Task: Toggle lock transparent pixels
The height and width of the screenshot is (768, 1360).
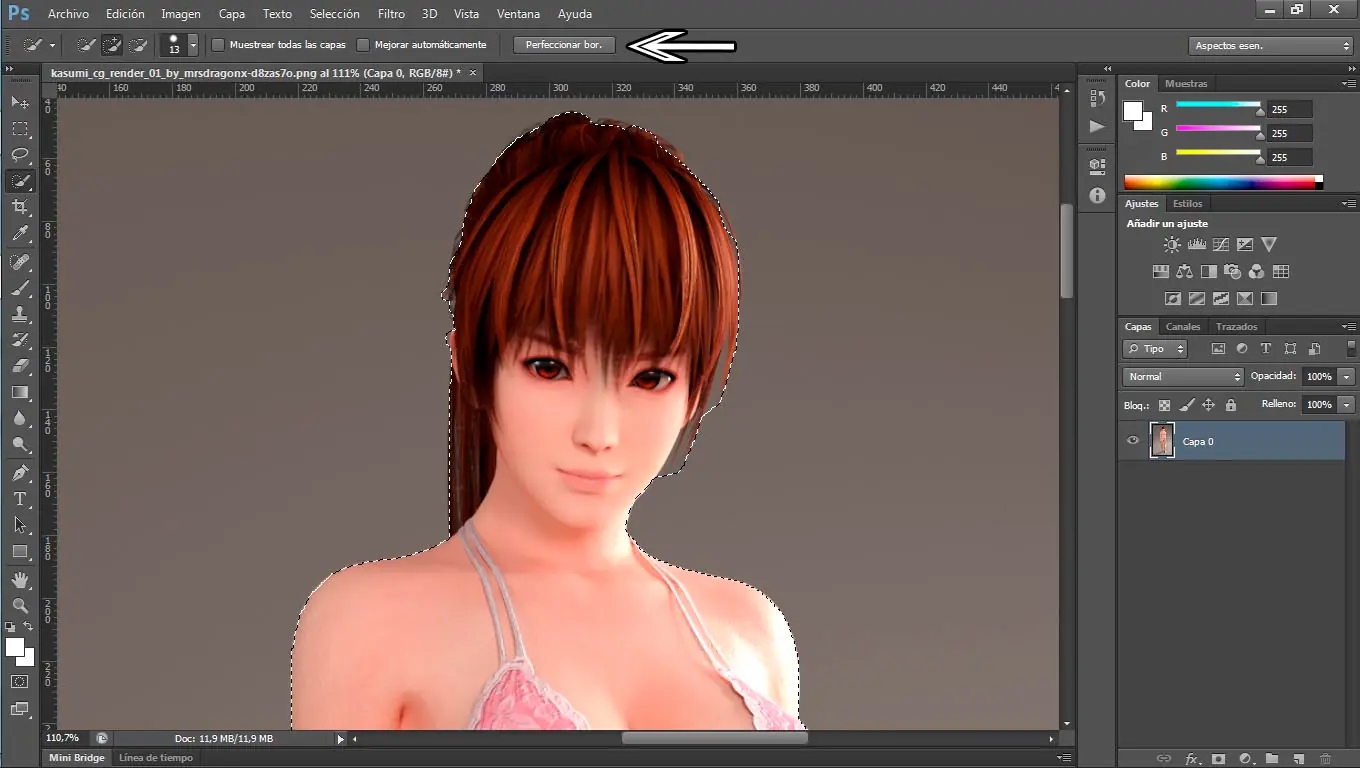Action: 1164,405
